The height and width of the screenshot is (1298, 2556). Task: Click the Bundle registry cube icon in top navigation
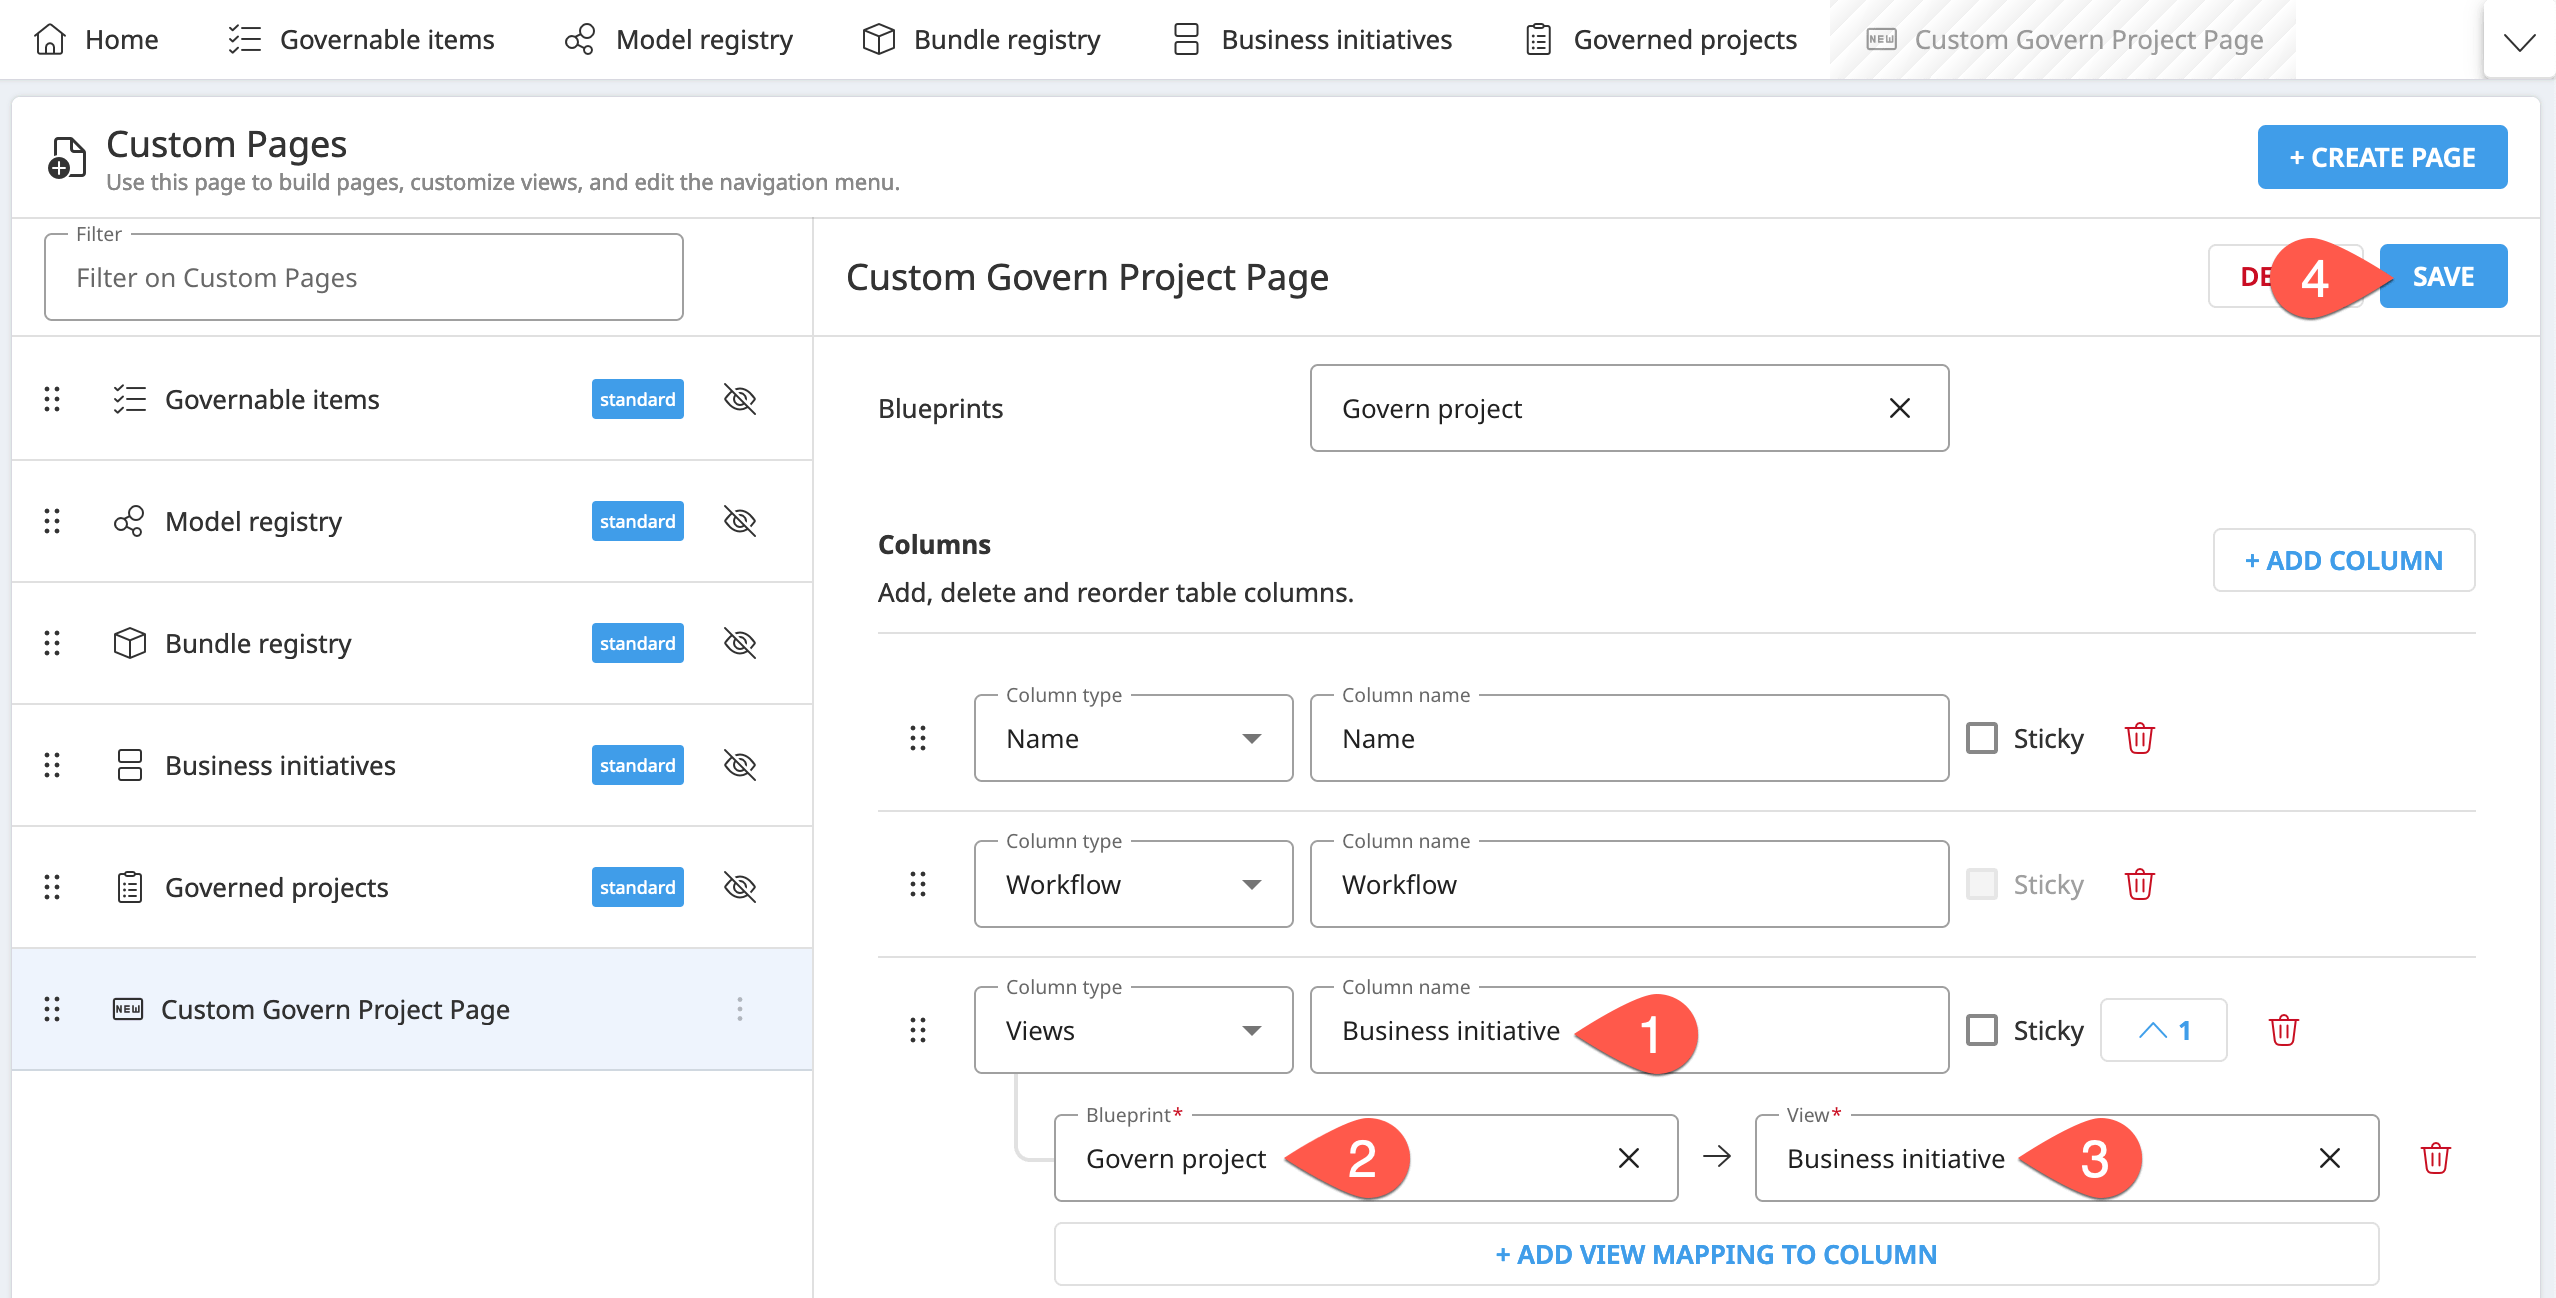878,39
